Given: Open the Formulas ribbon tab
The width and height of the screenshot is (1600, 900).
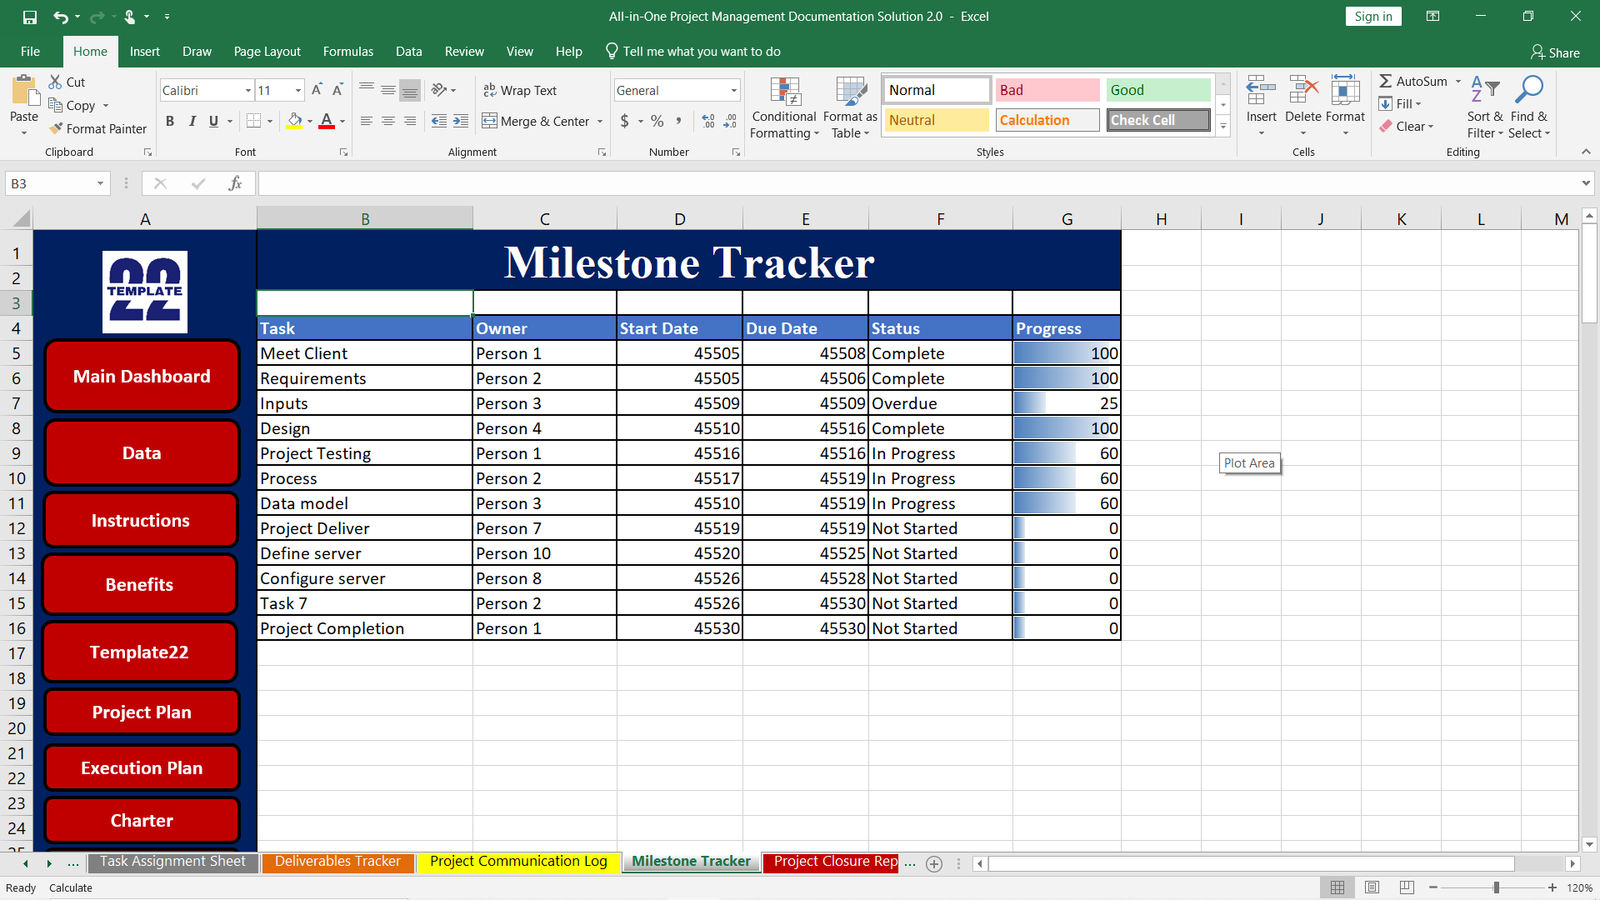Looking at the screenshot, I should (x=348, y=51).
